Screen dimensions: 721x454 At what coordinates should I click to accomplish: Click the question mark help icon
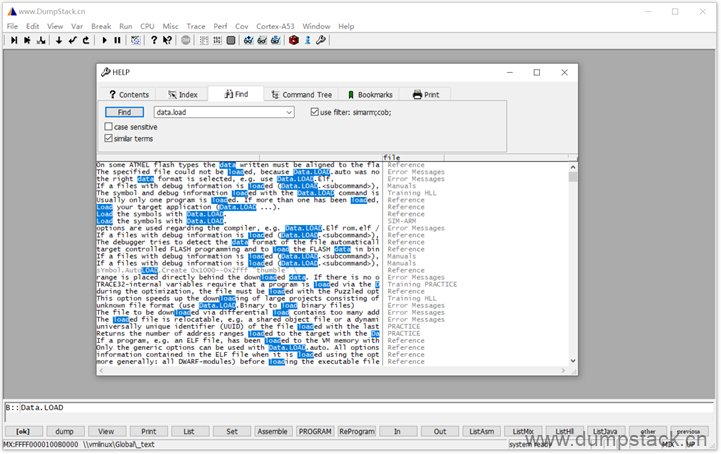153,41
